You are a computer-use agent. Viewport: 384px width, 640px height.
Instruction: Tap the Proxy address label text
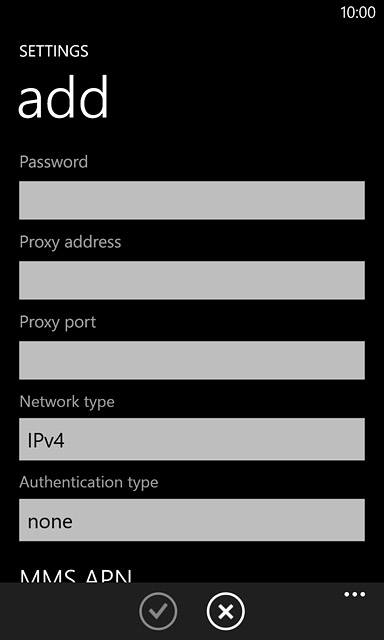coord(70,242)
